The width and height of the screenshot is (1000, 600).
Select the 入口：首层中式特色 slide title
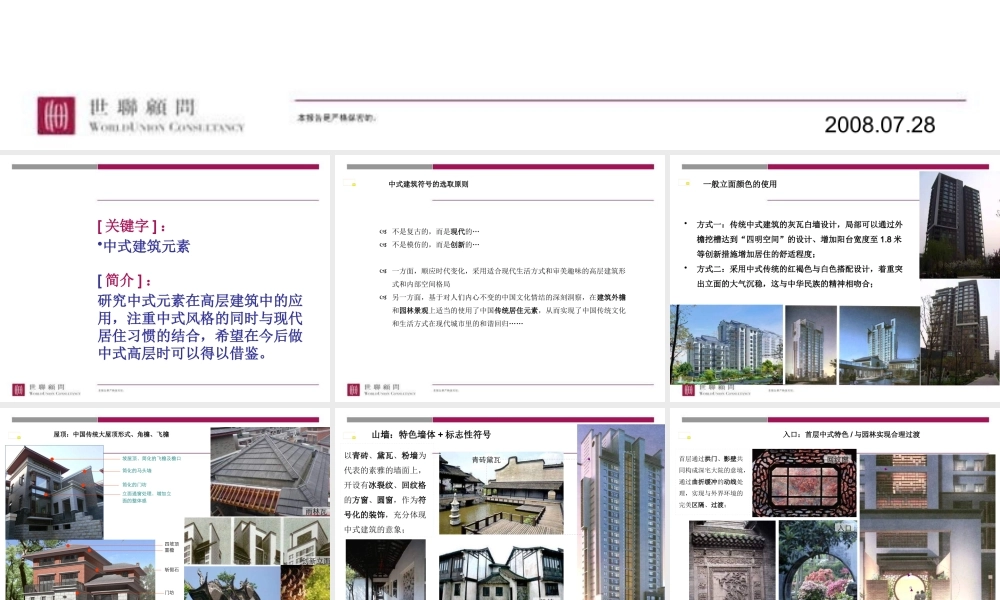point(851,434)
